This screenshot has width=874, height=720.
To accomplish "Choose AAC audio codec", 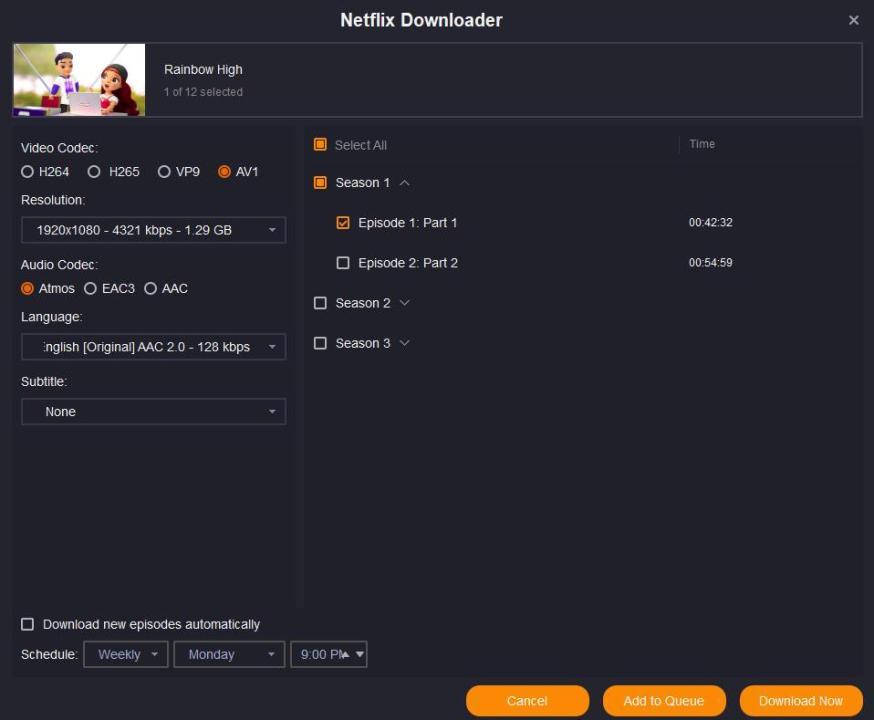I will click(151, 289).
